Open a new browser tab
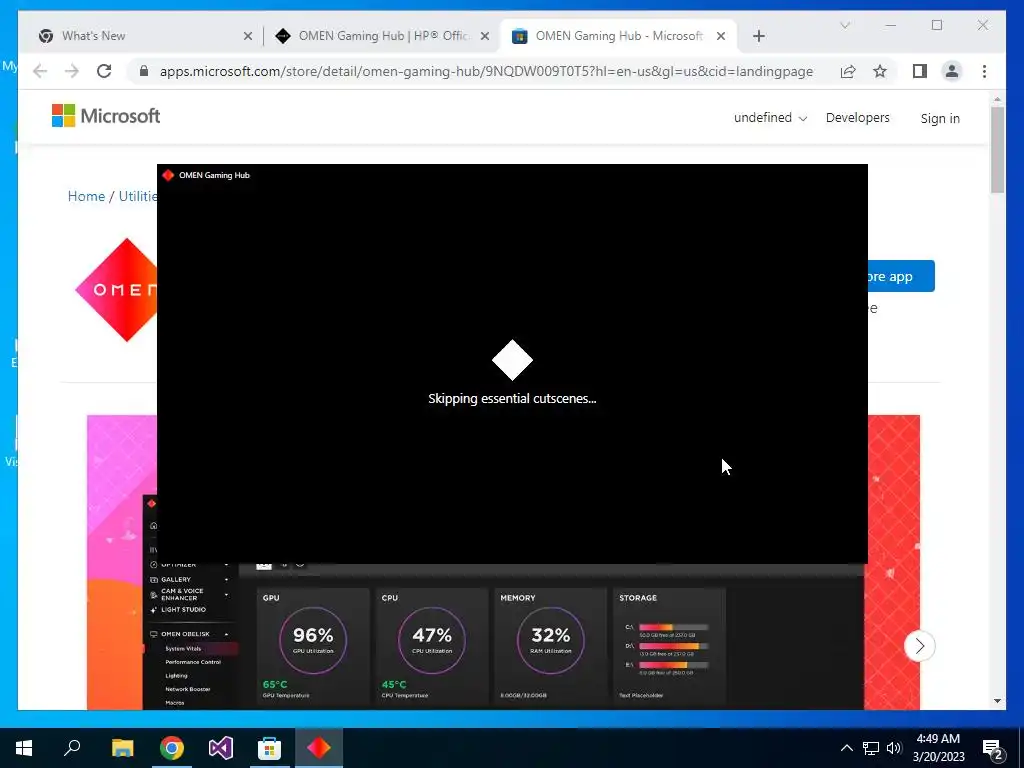 (758, 37)
